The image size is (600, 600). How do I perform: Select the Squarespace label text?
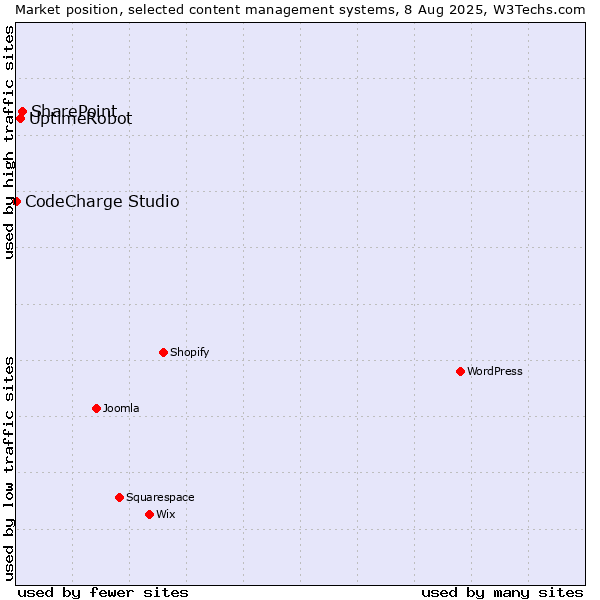point(160,497)
